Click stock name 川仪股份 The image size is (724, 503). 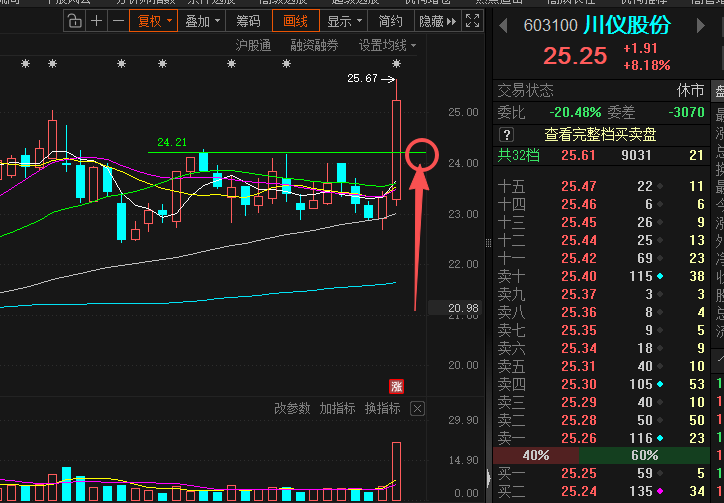point(627,25)
